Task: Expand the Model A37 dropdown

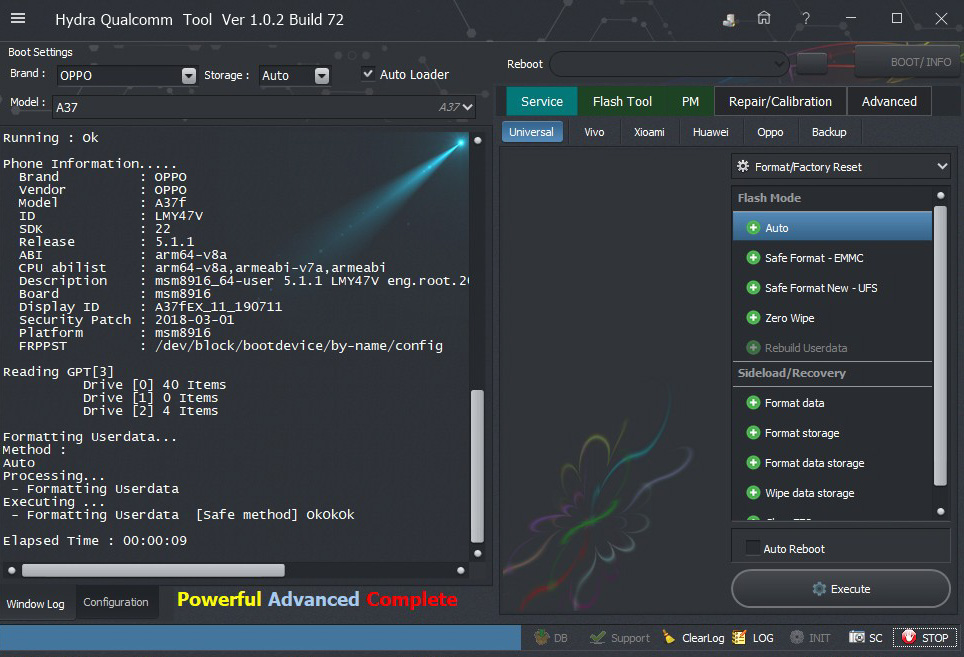Action: pos(468,107)
